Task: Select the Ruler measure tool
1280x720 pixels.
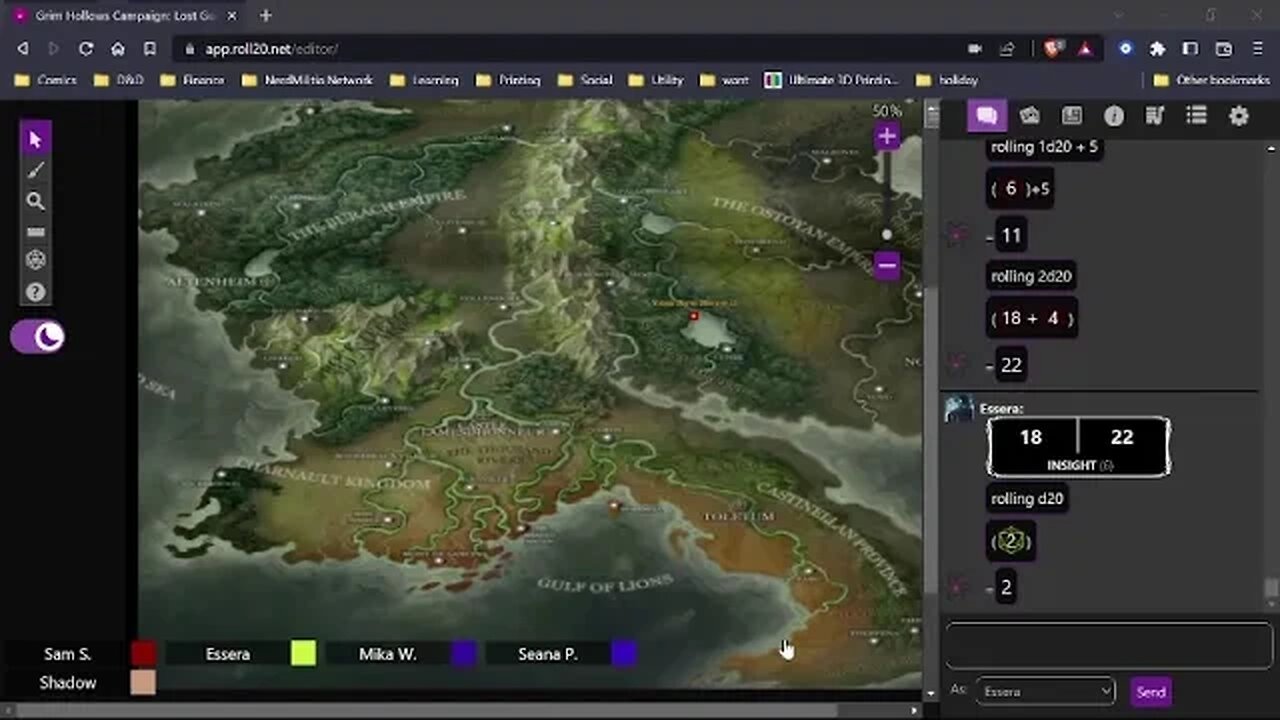Action: pos(36,232)
